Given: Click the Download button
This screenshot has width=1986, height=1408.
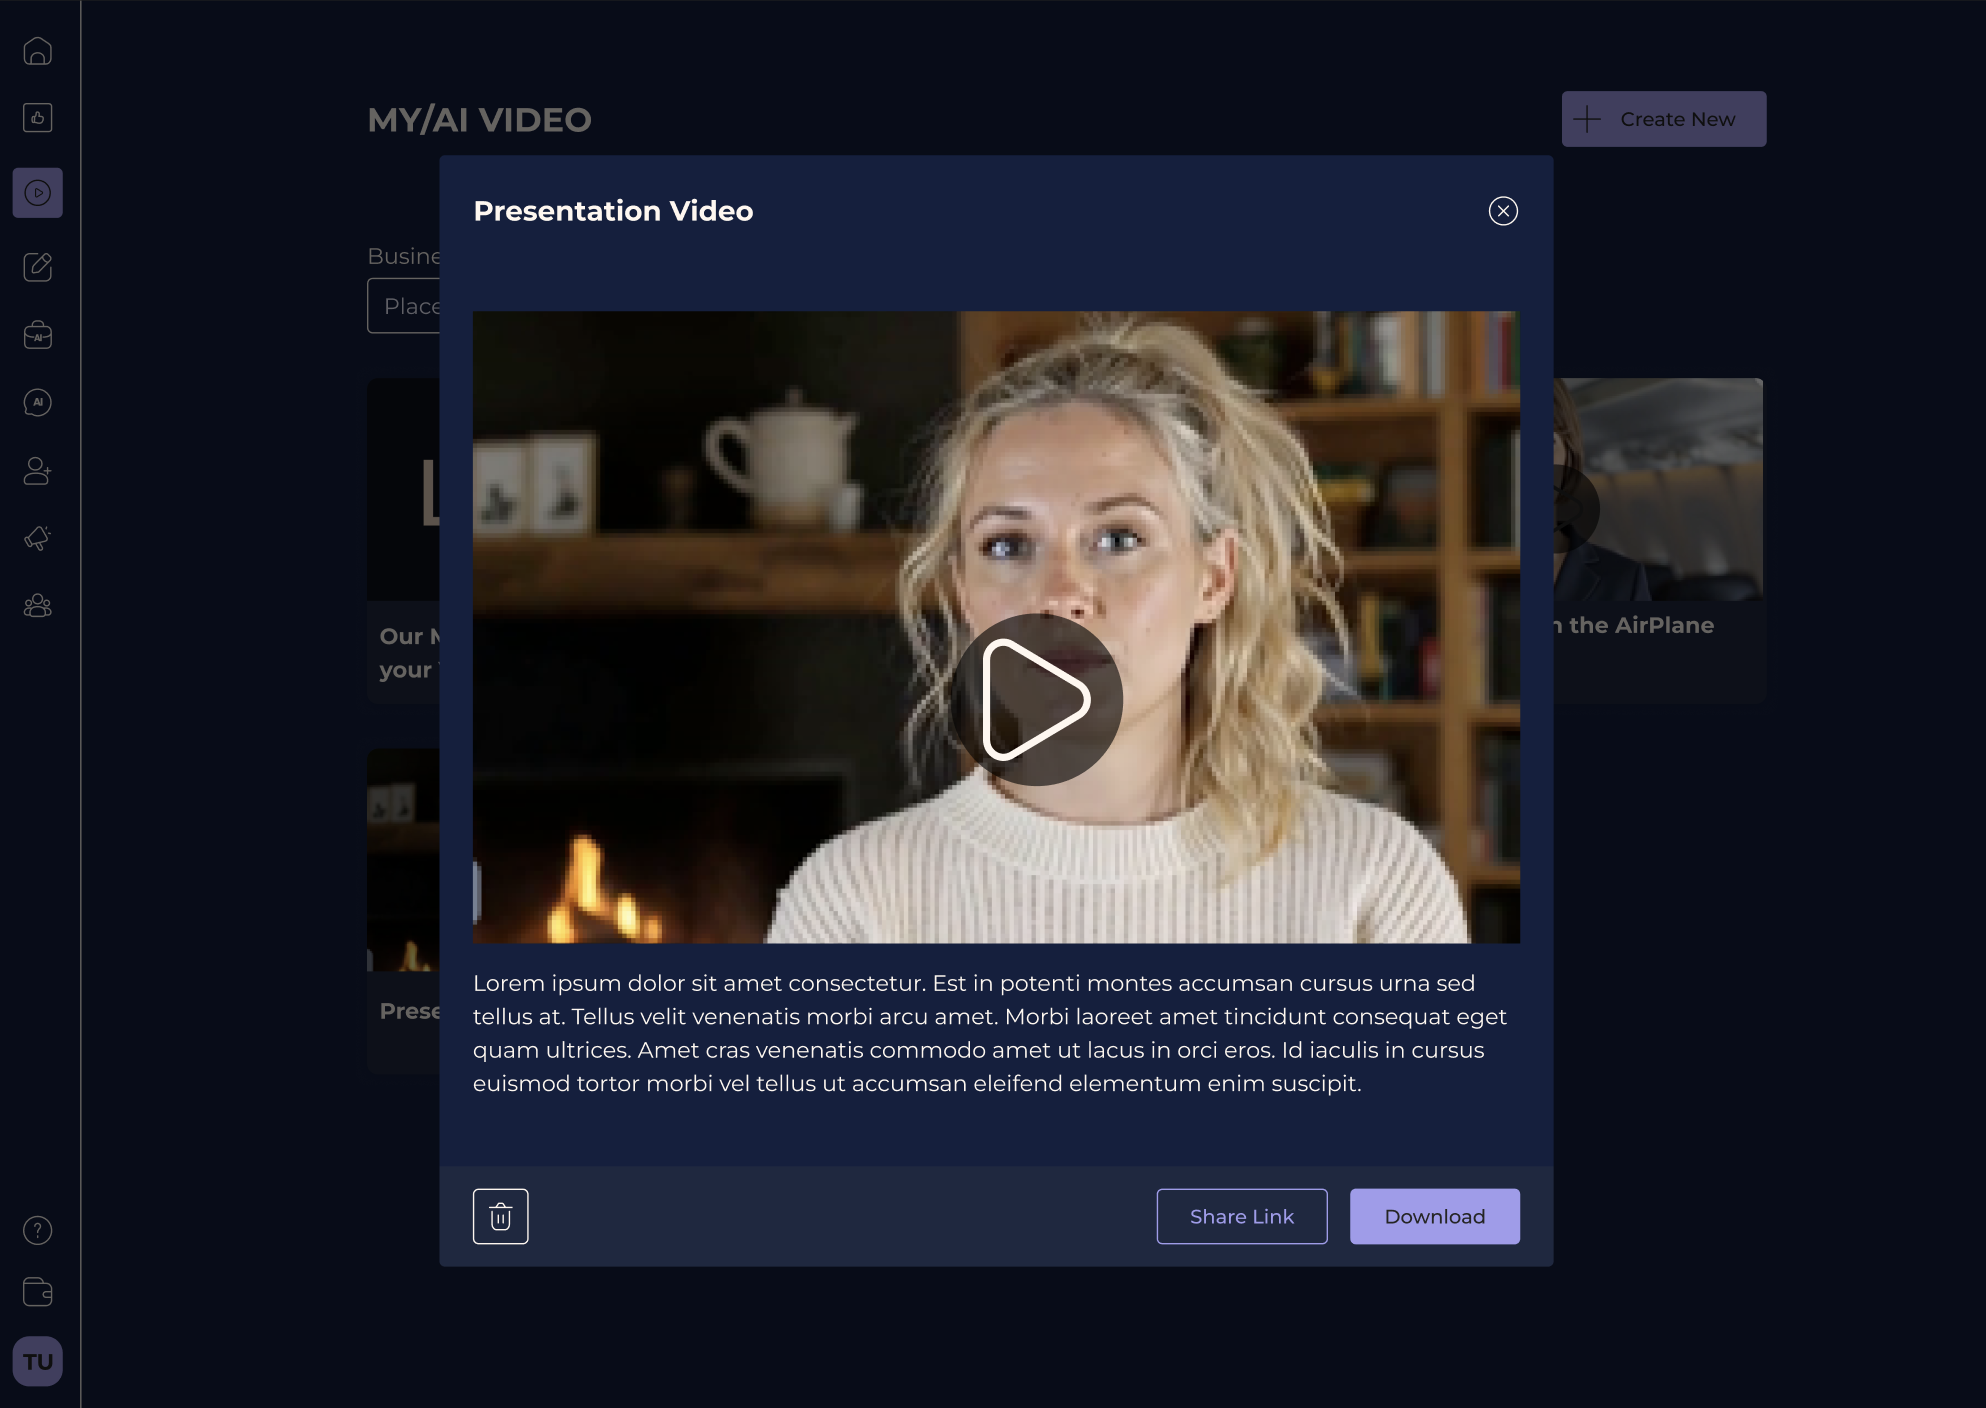Looking at the screenshot, I should click(x=1434, y=1216).
